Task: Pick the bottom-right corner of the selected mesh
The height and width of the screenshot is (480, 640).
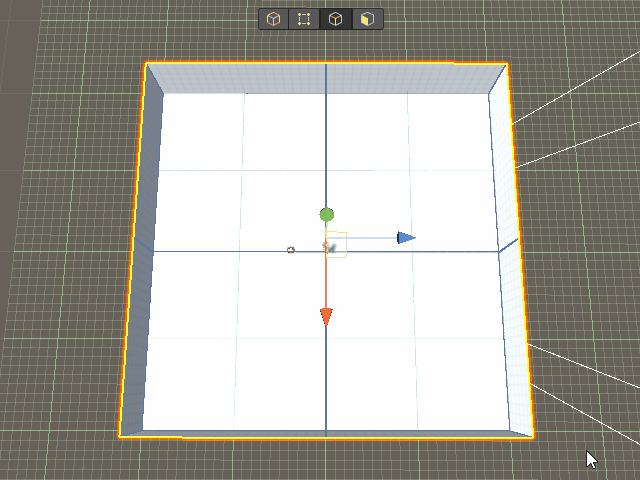Action: [x=535, y=437]
